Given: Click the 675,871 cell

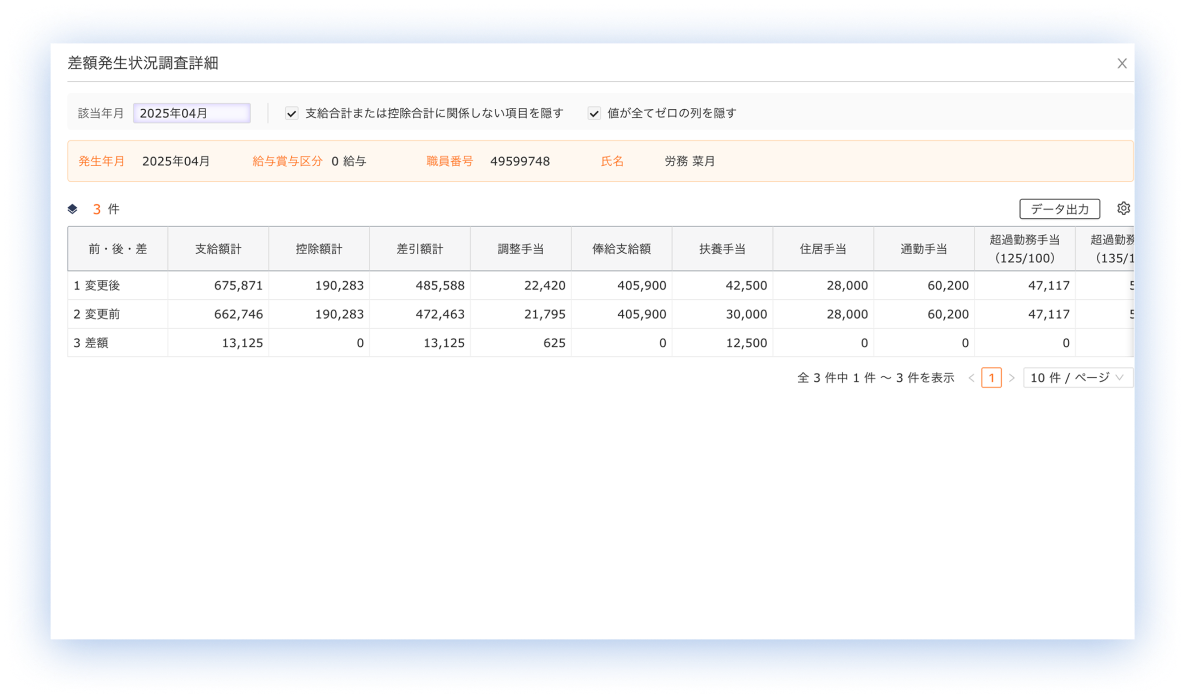Looking at the screenshot, I should 219,286.
